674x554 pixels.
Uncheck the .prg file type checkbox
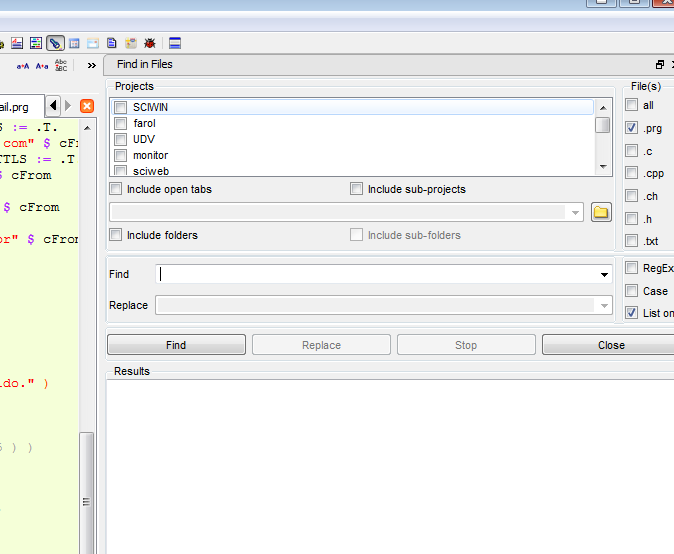coord(631,128)
